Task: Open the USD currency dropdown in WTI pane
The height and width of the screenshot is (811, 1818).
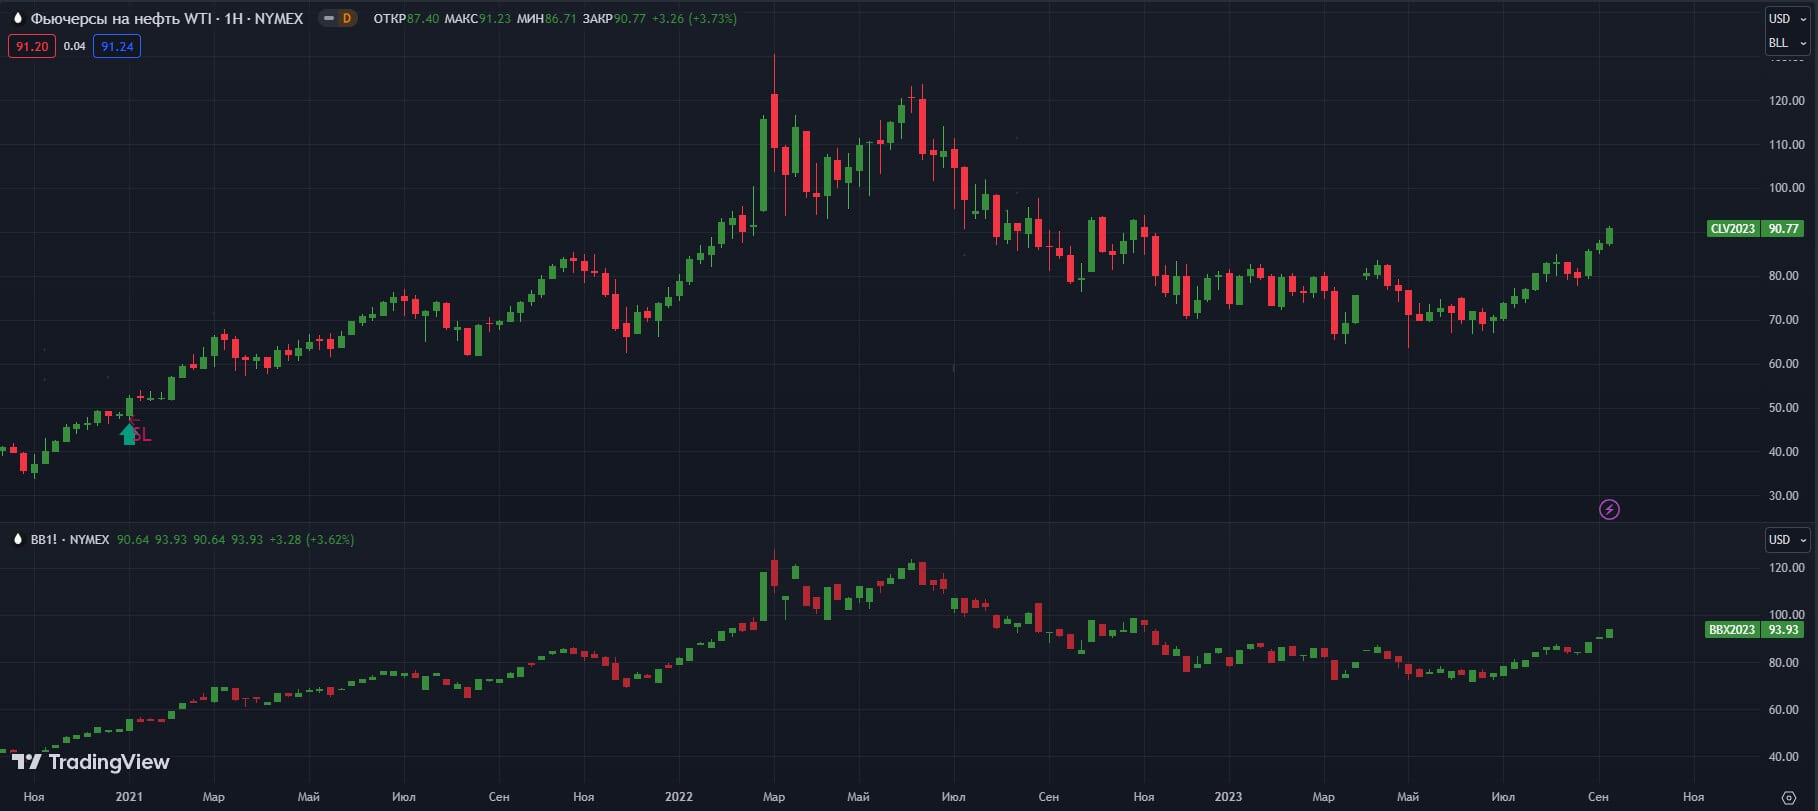Action: click(x=1787, y=18)
